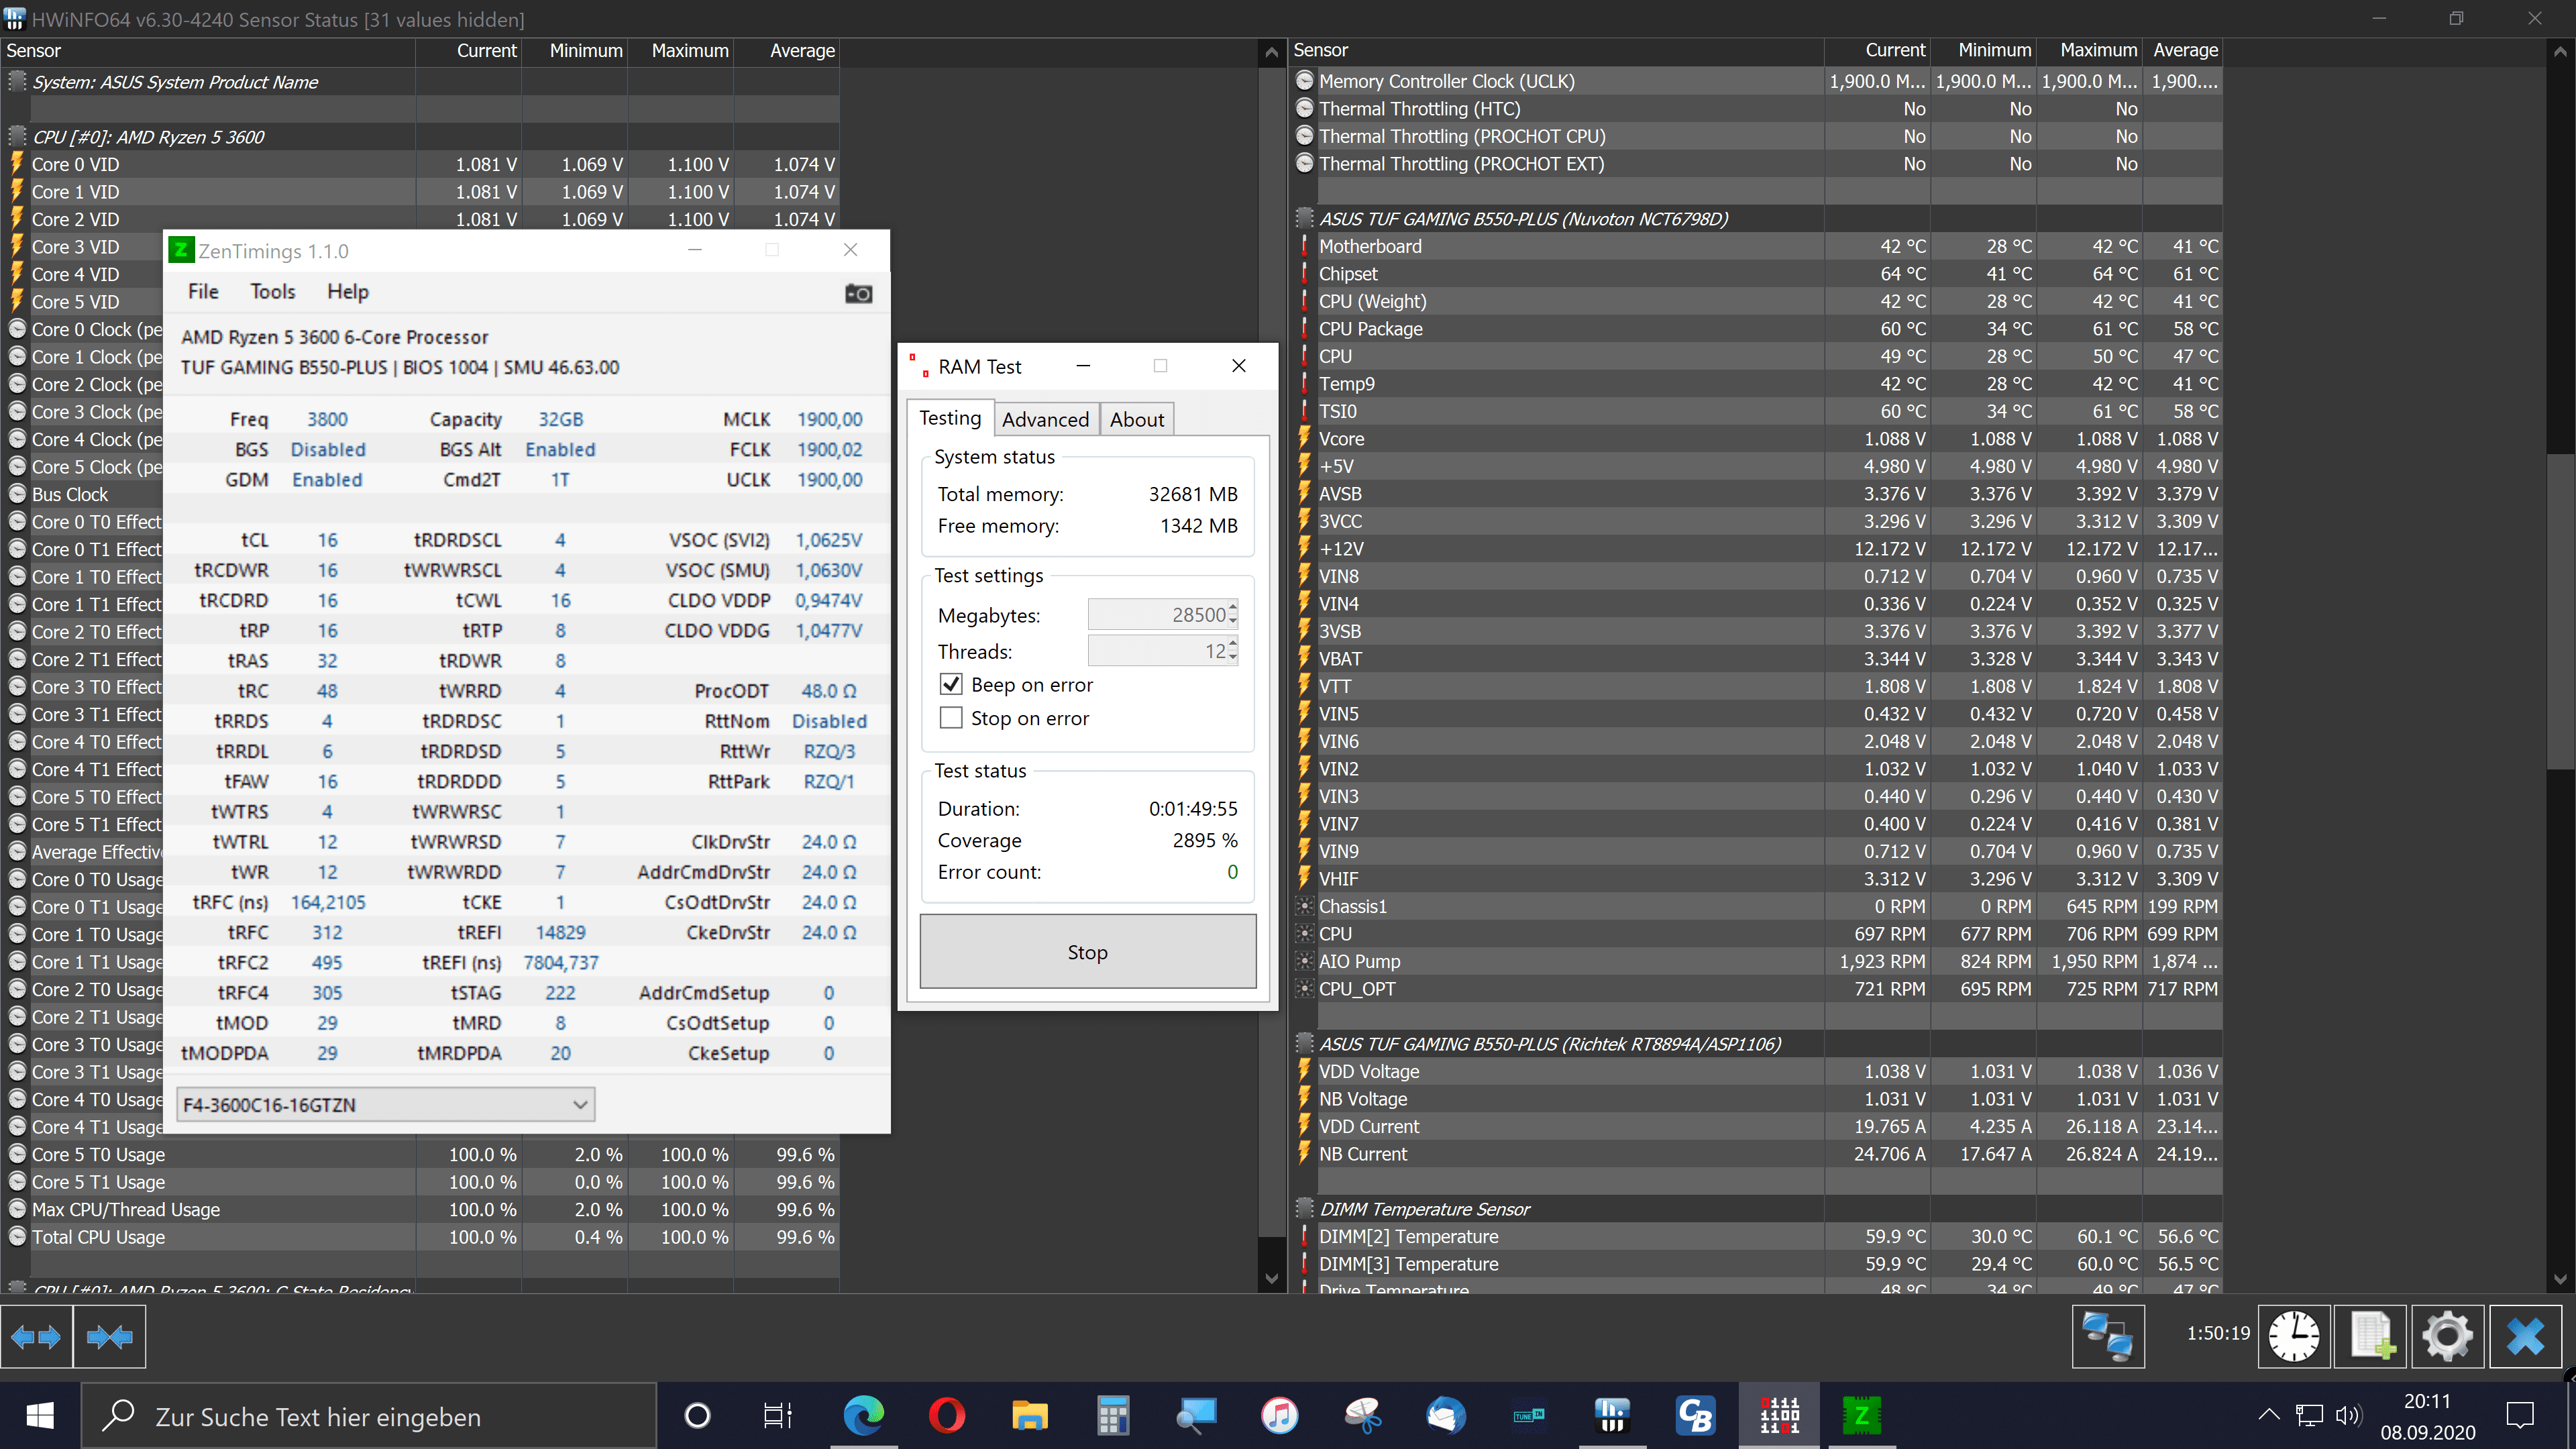Collapse the CPU AMD Ryzen 5 3600 group
Screen dimensions: 2576x1449
[x=17, y=136]
